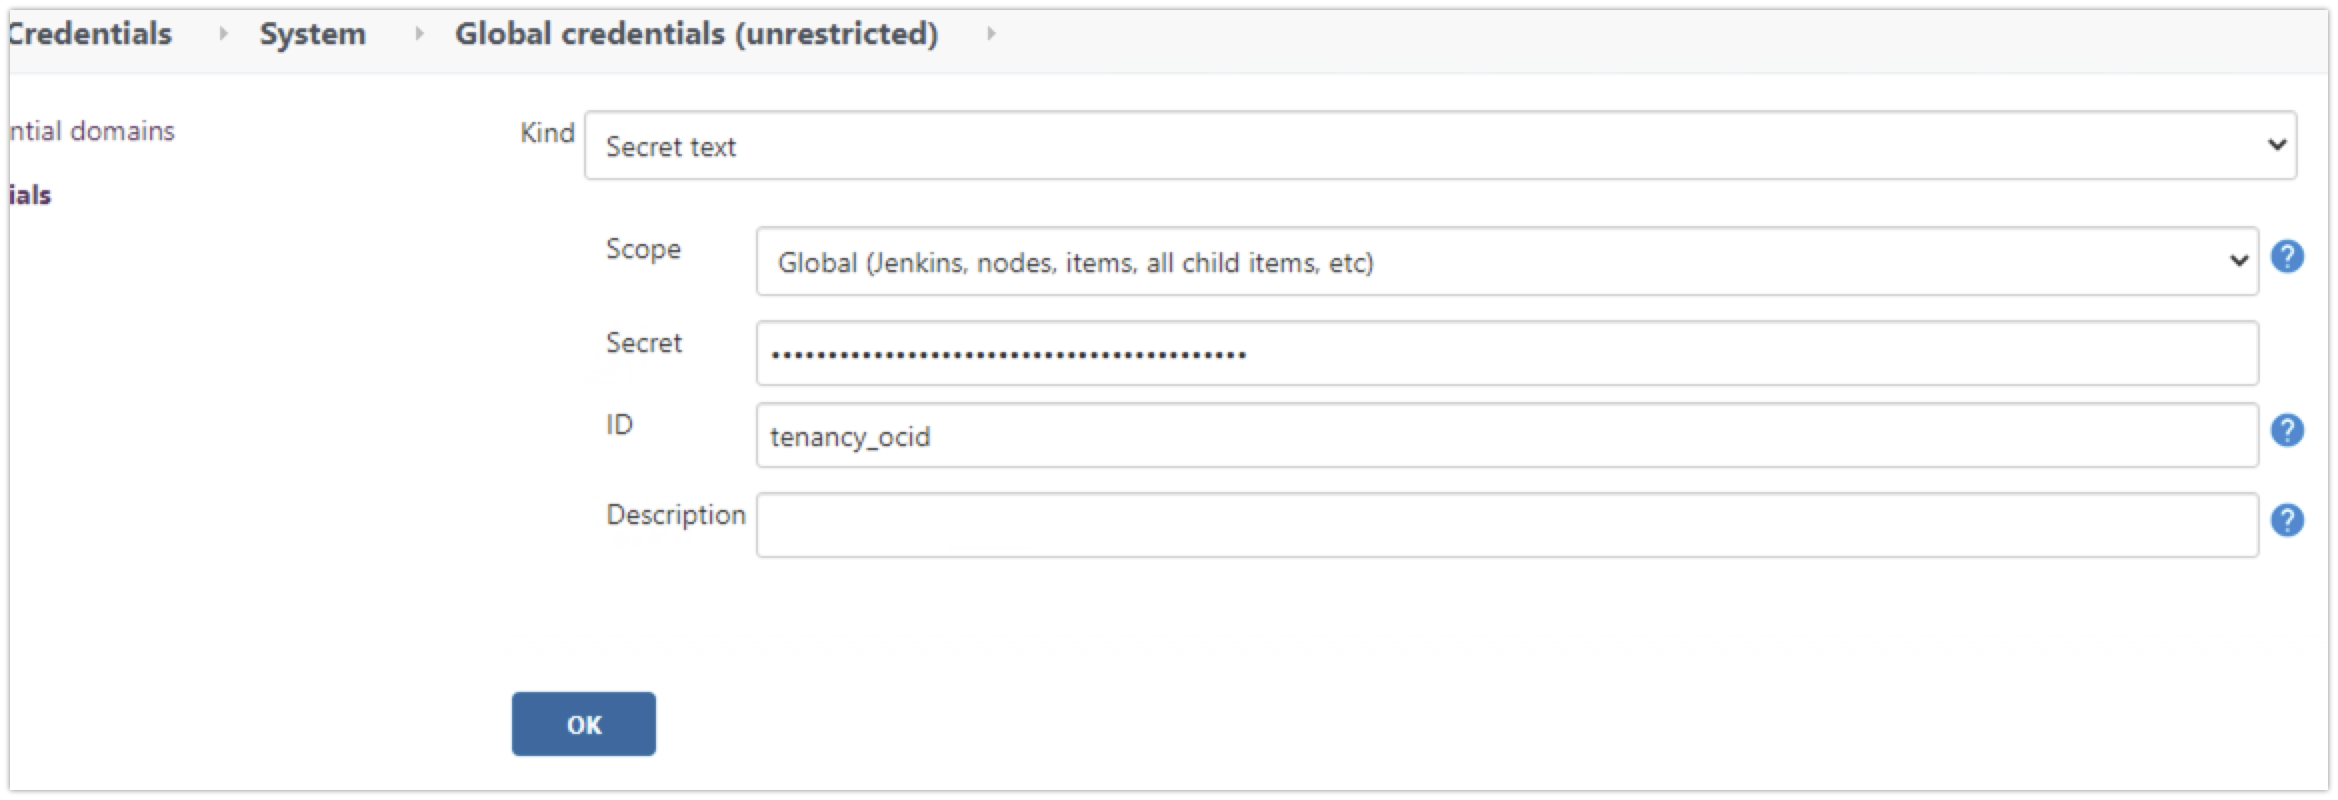Click the ID field containing tenancy_ocid
The width and height of the screenshot is (2338, 800).
(1506, 436)
